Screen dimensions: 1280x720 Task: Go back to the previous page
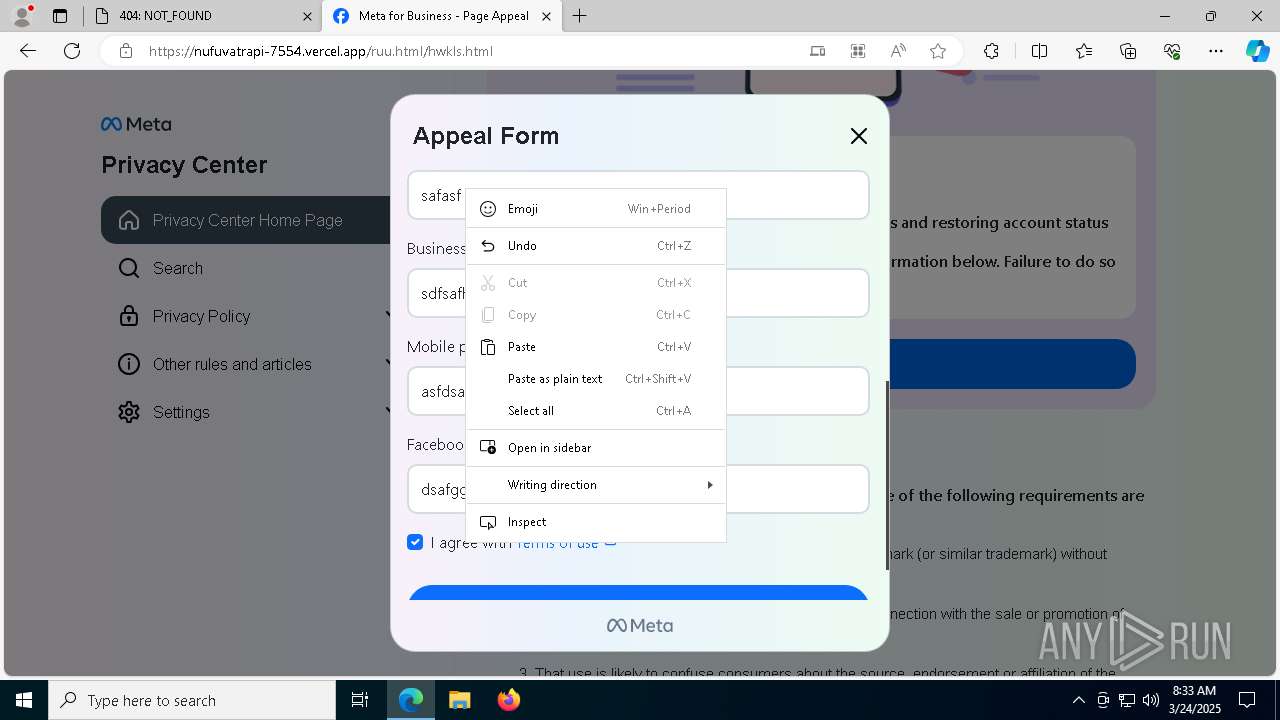[28, 51]
